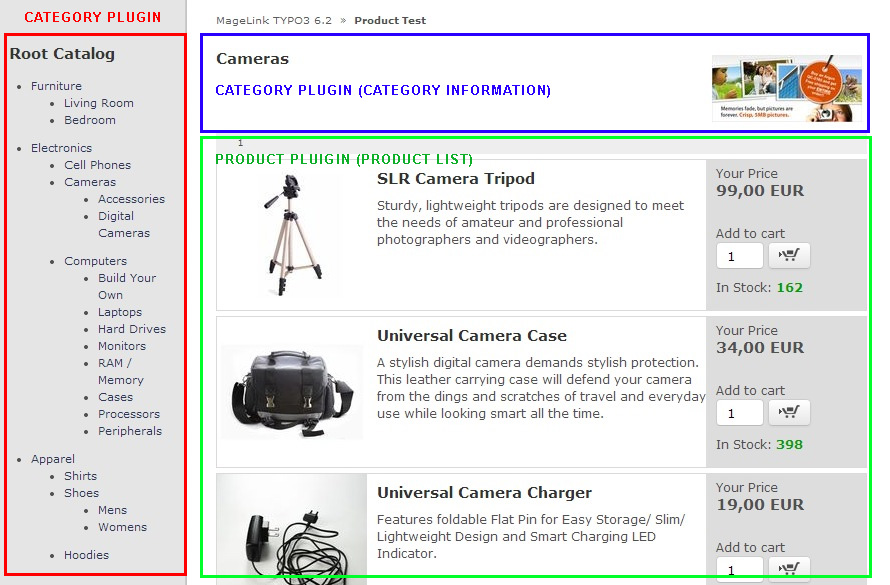Select the Furniture category in the catalog
890x585 pixels.
[x=56, y=86]
